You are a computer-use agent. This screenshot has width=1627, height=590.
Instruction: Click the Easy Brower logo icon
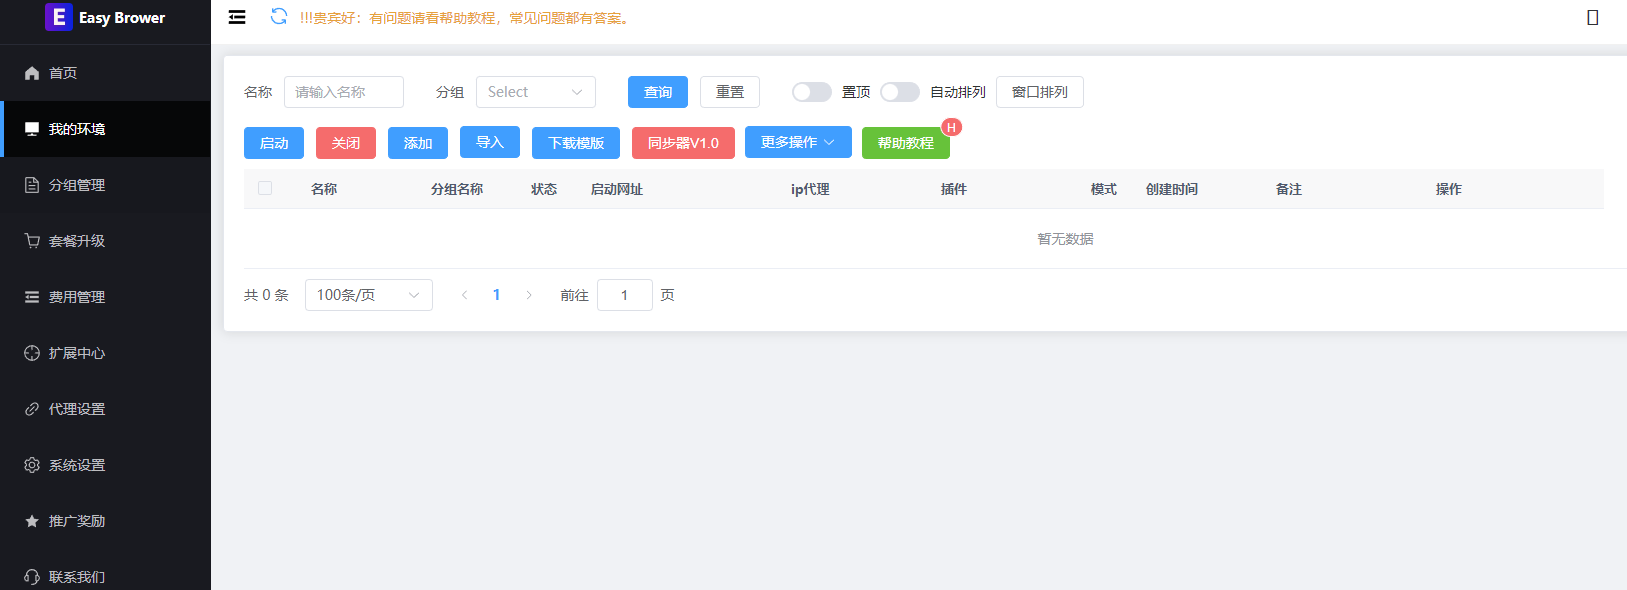click(59, 17)
